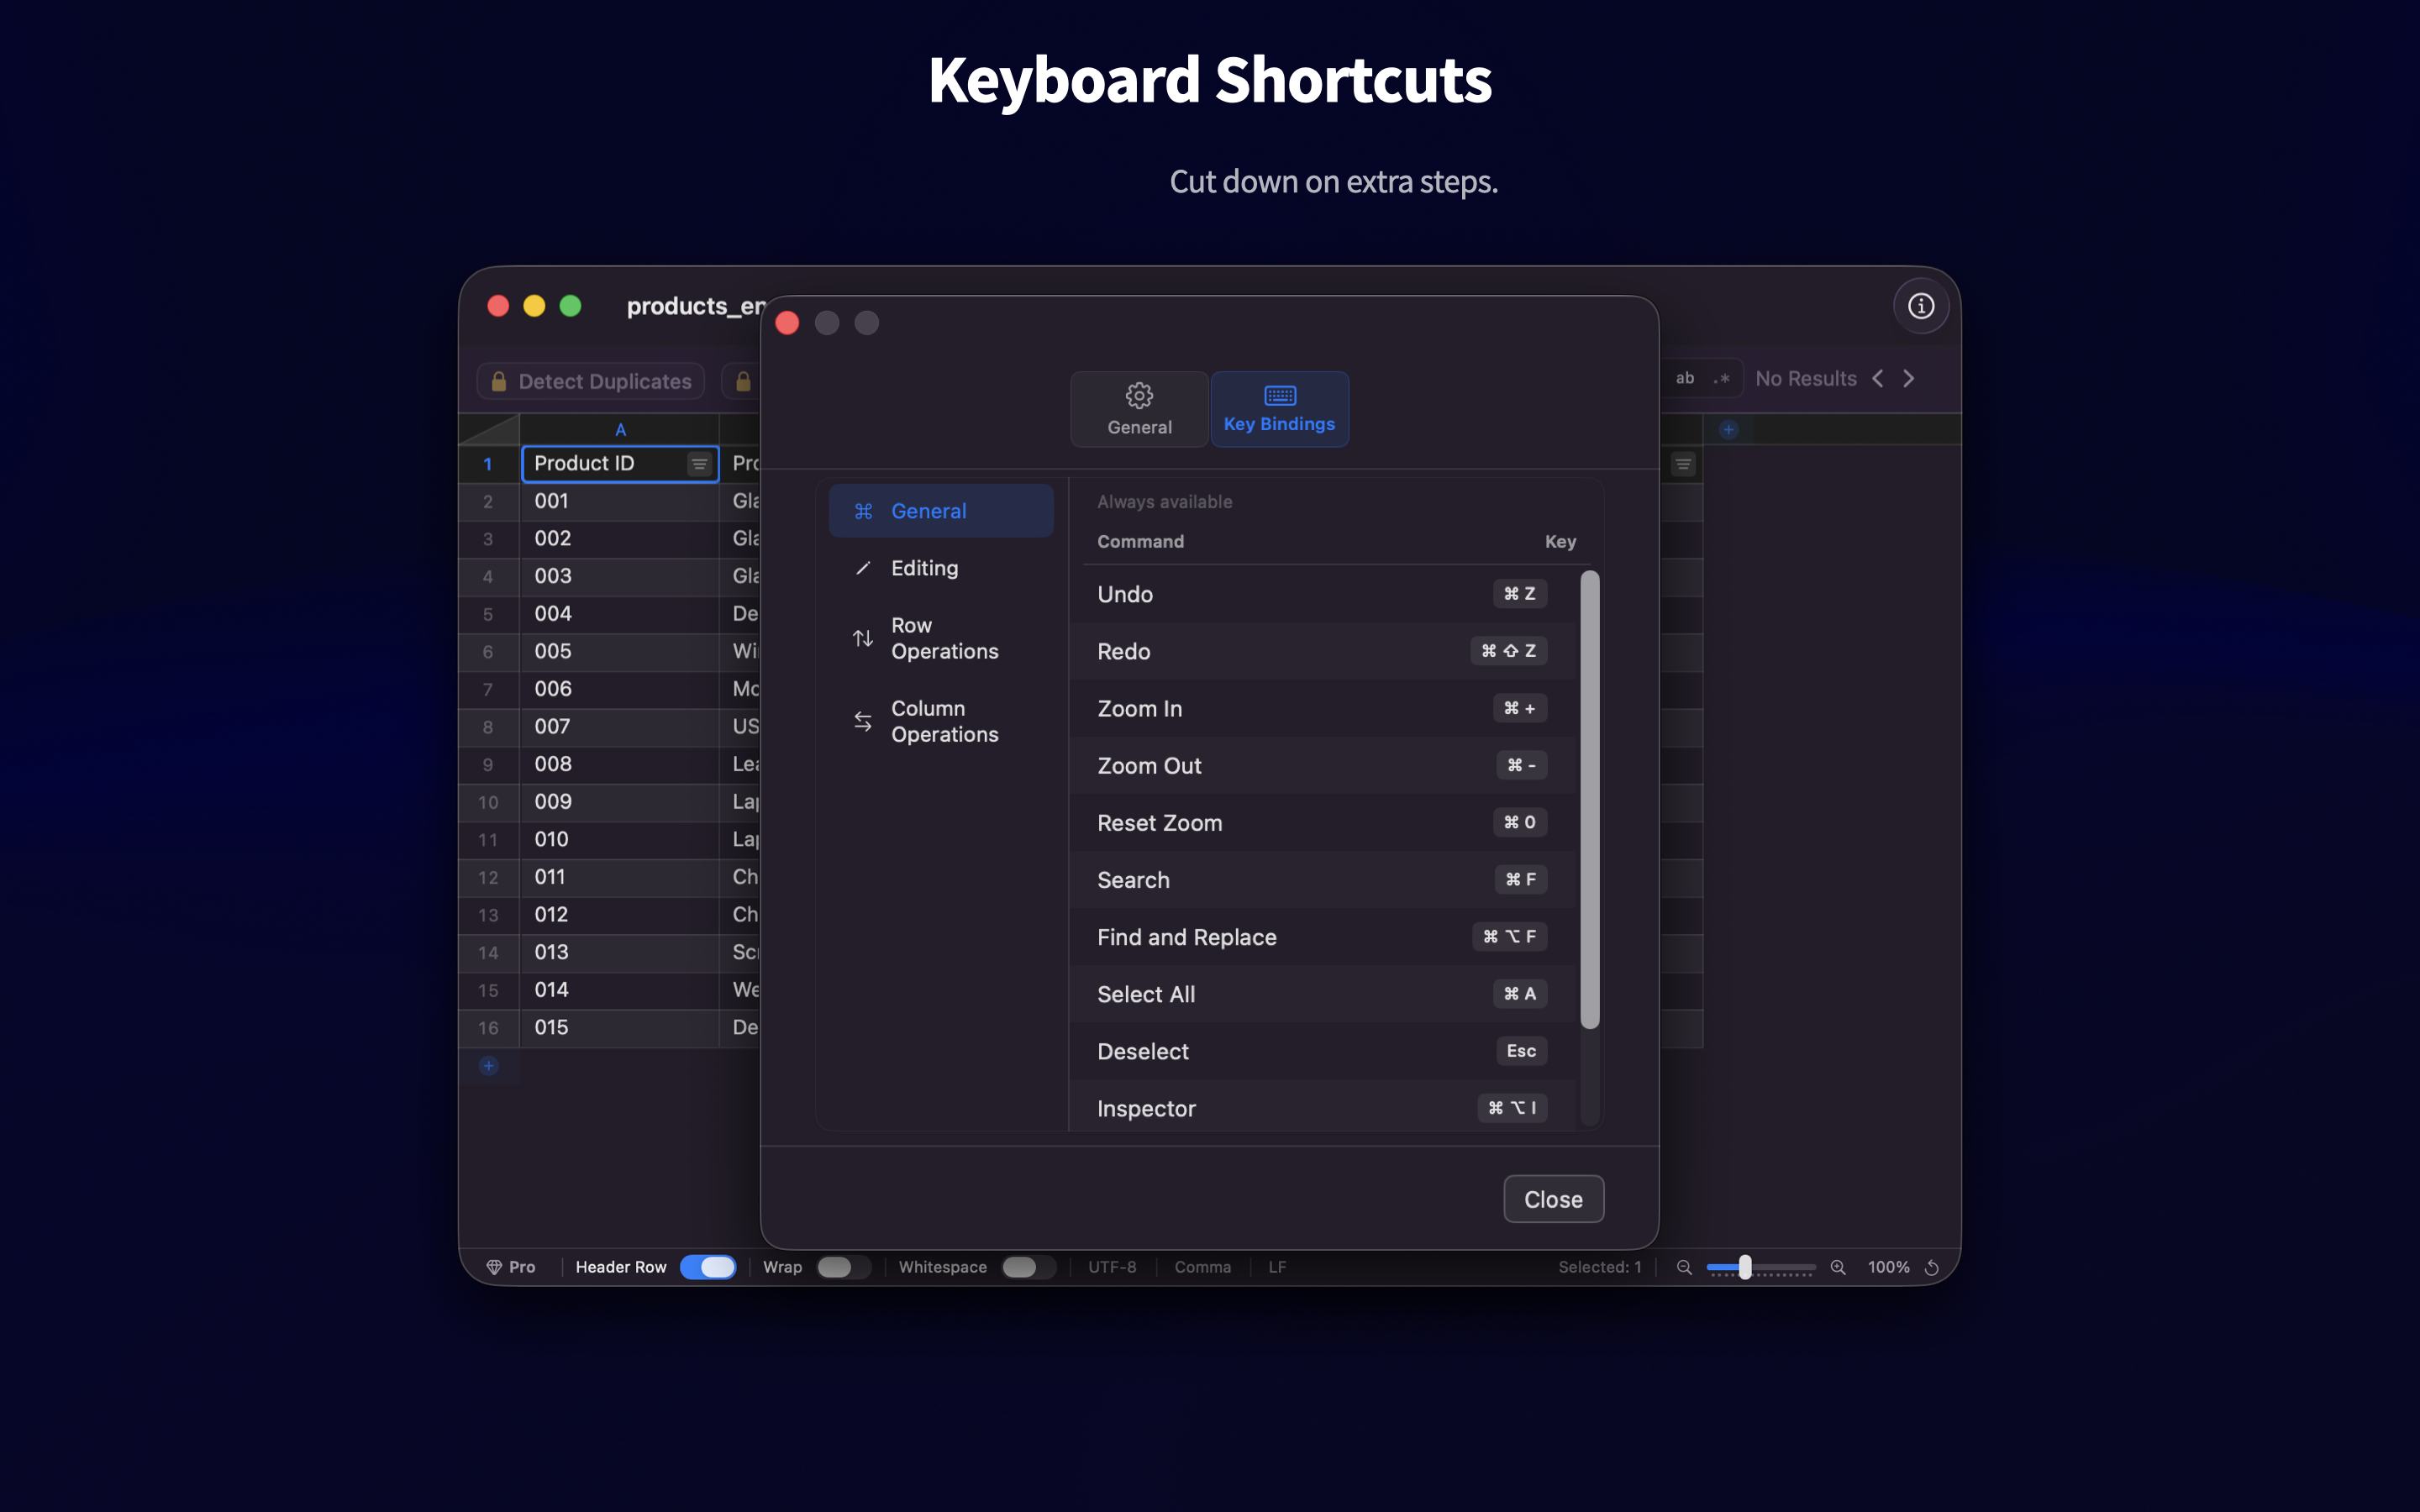Enable regex search using the .* icon
2420x1512 pixels.
point(1722,378)
